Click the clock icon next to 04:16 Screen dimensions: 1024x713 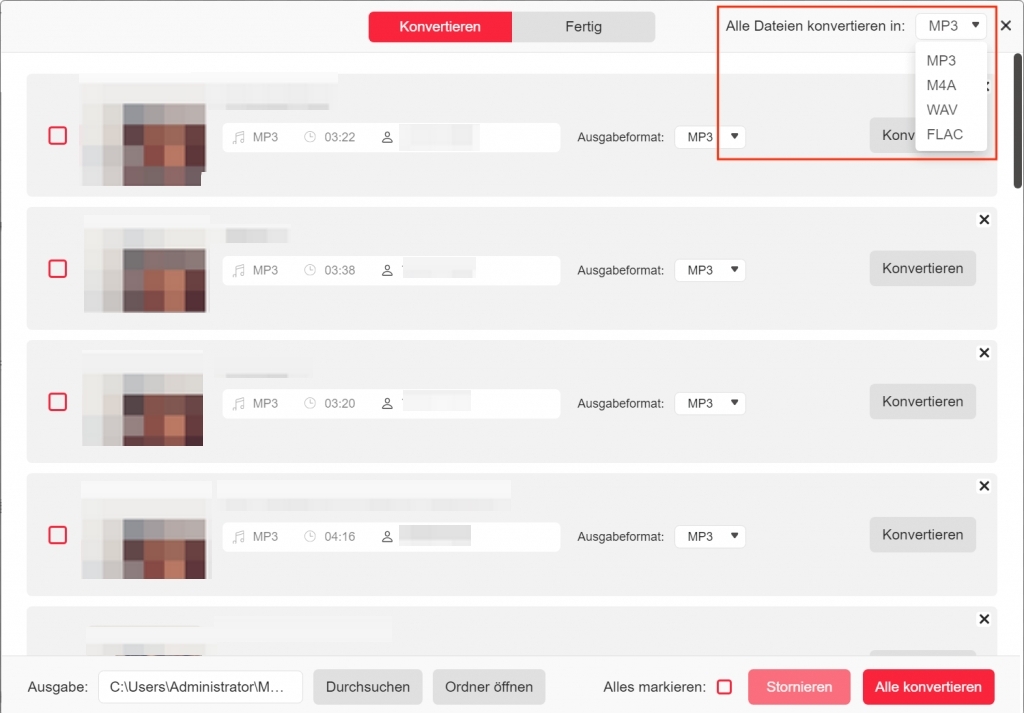click(310, 537)
